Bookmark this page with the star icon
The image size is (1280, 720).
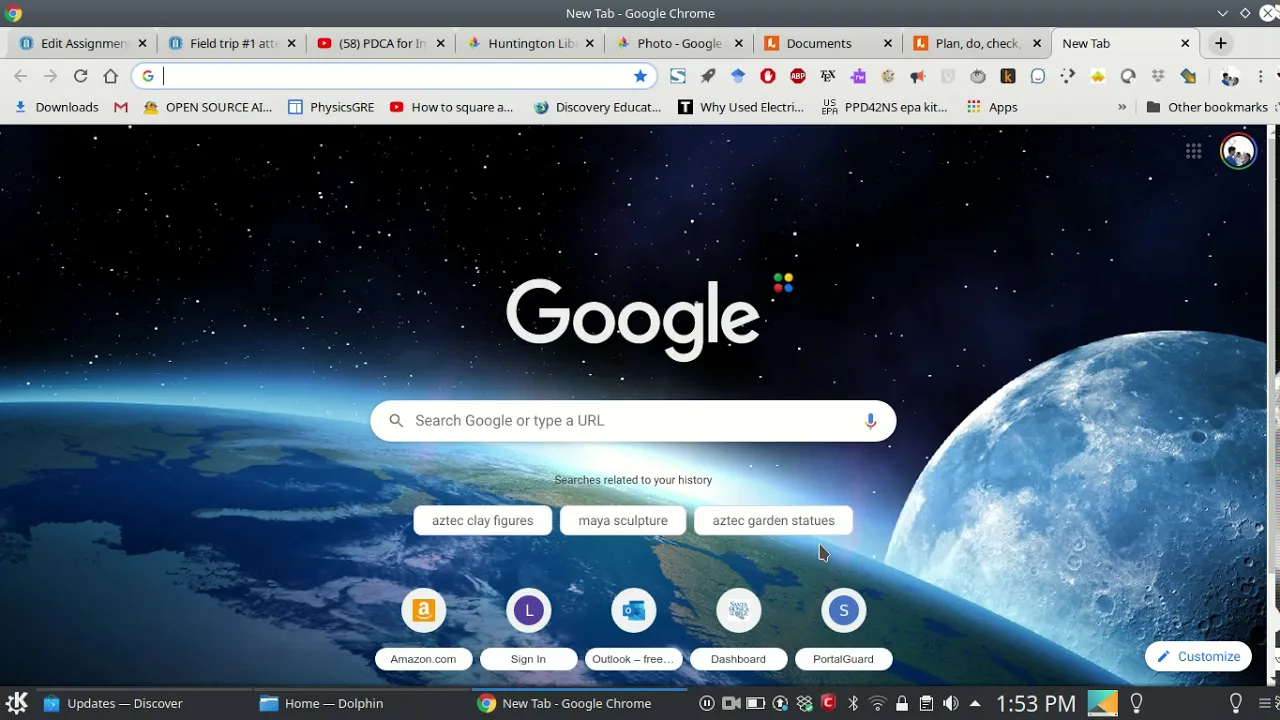[x=640, y=76]
